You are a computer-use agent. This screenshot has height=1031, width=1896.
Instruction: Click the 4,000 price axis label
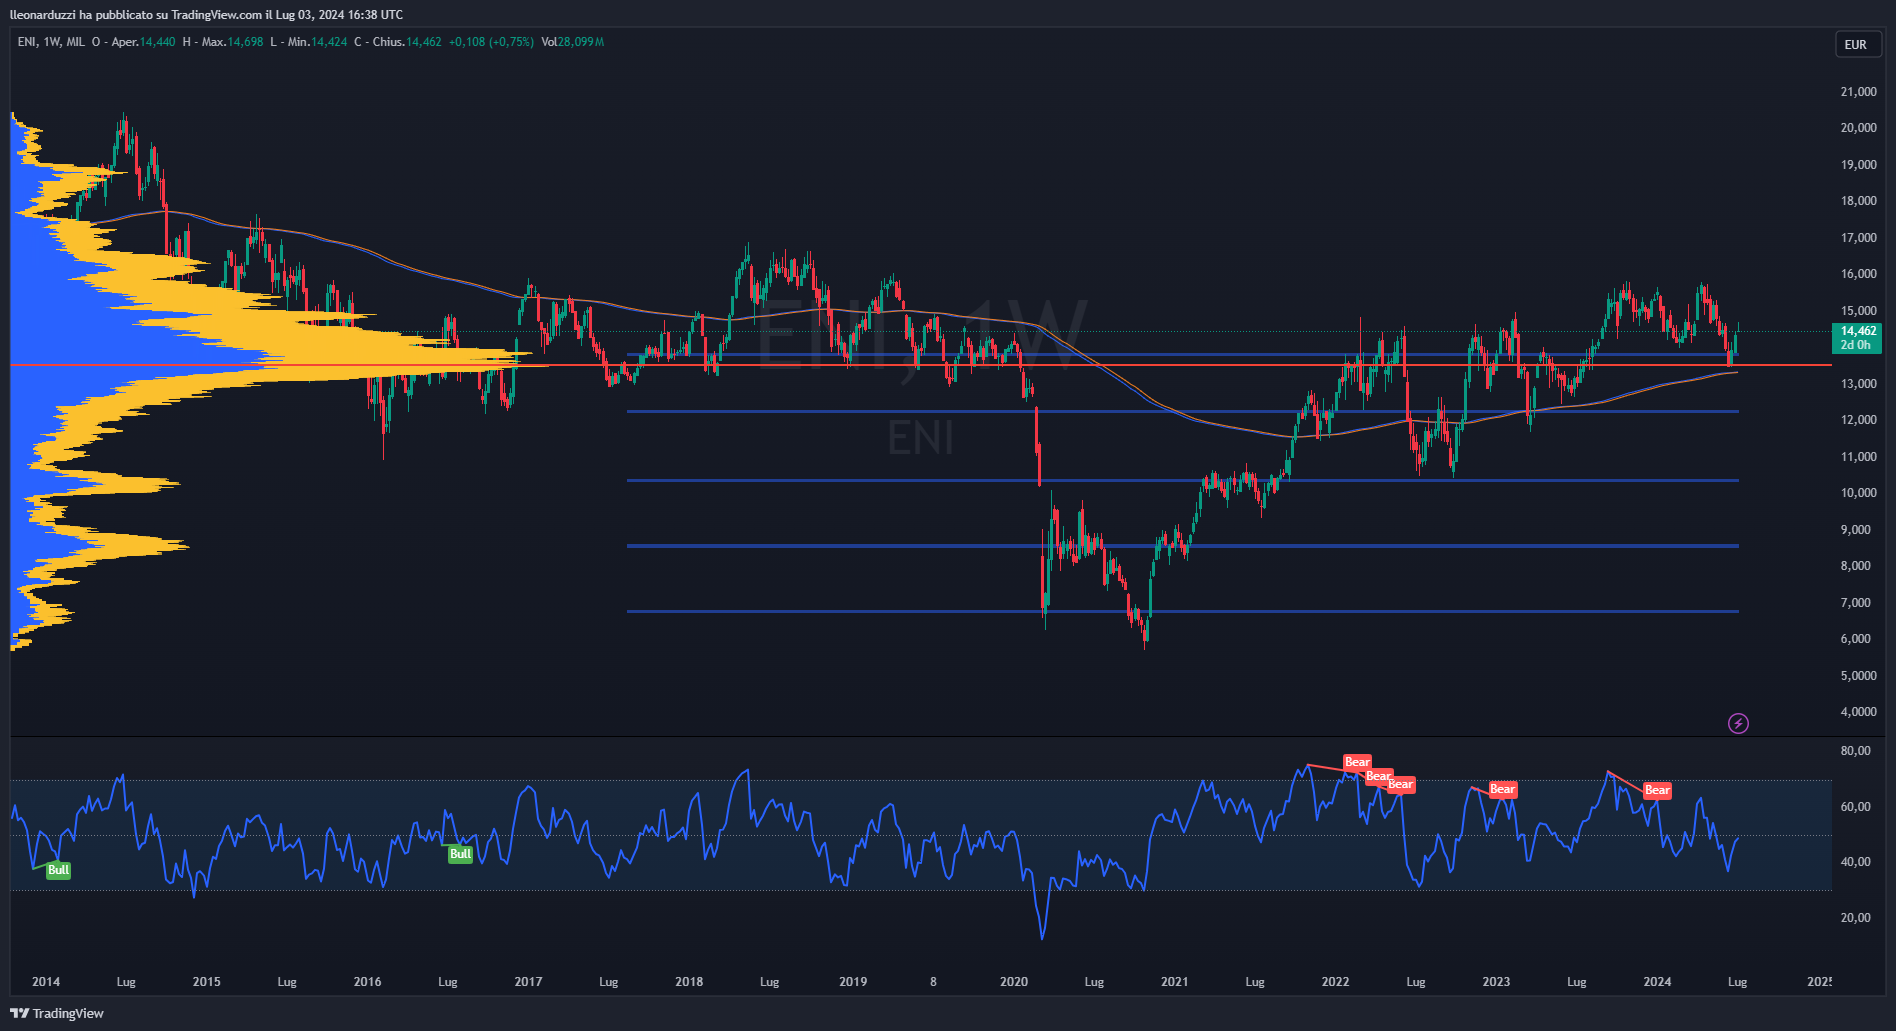(1859, 712)
